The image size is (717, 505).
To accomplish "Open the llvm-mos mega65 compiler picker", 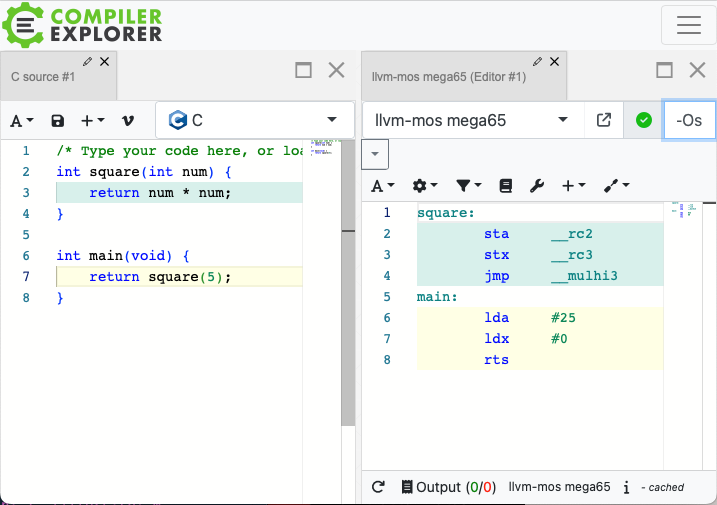I will (473, 120).
